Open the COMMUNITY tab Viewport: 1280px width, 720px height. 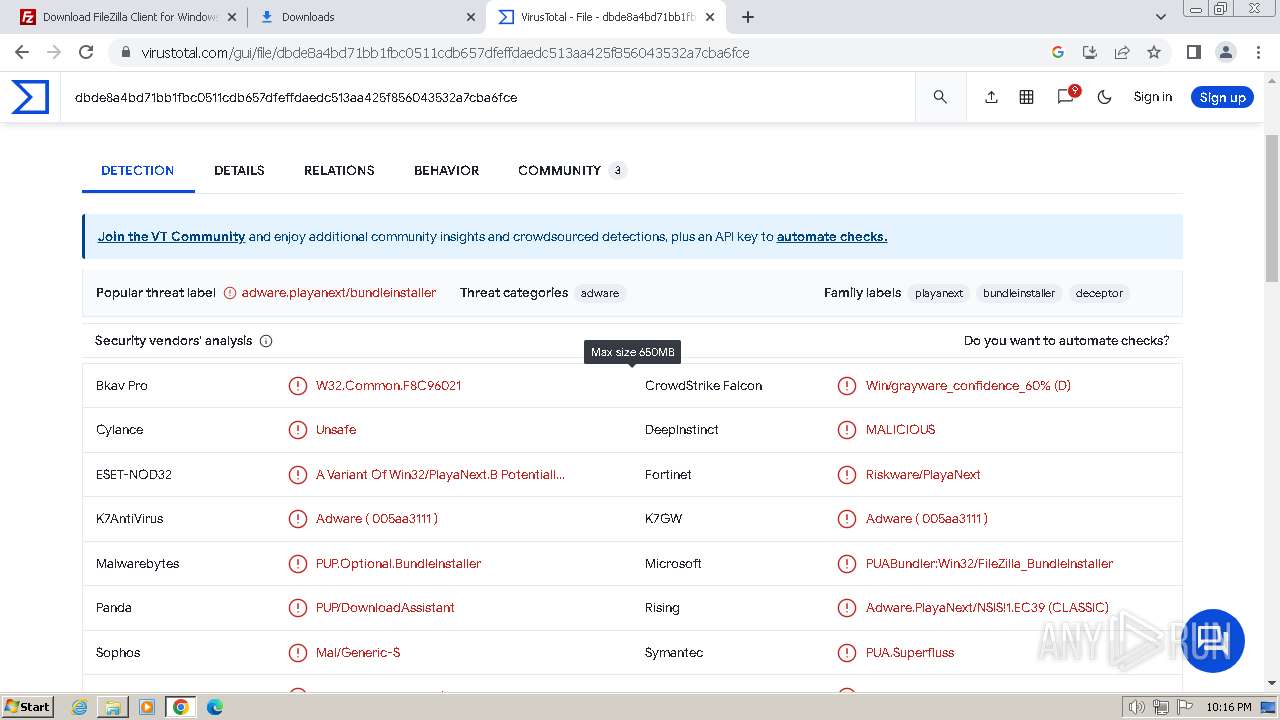572,170
